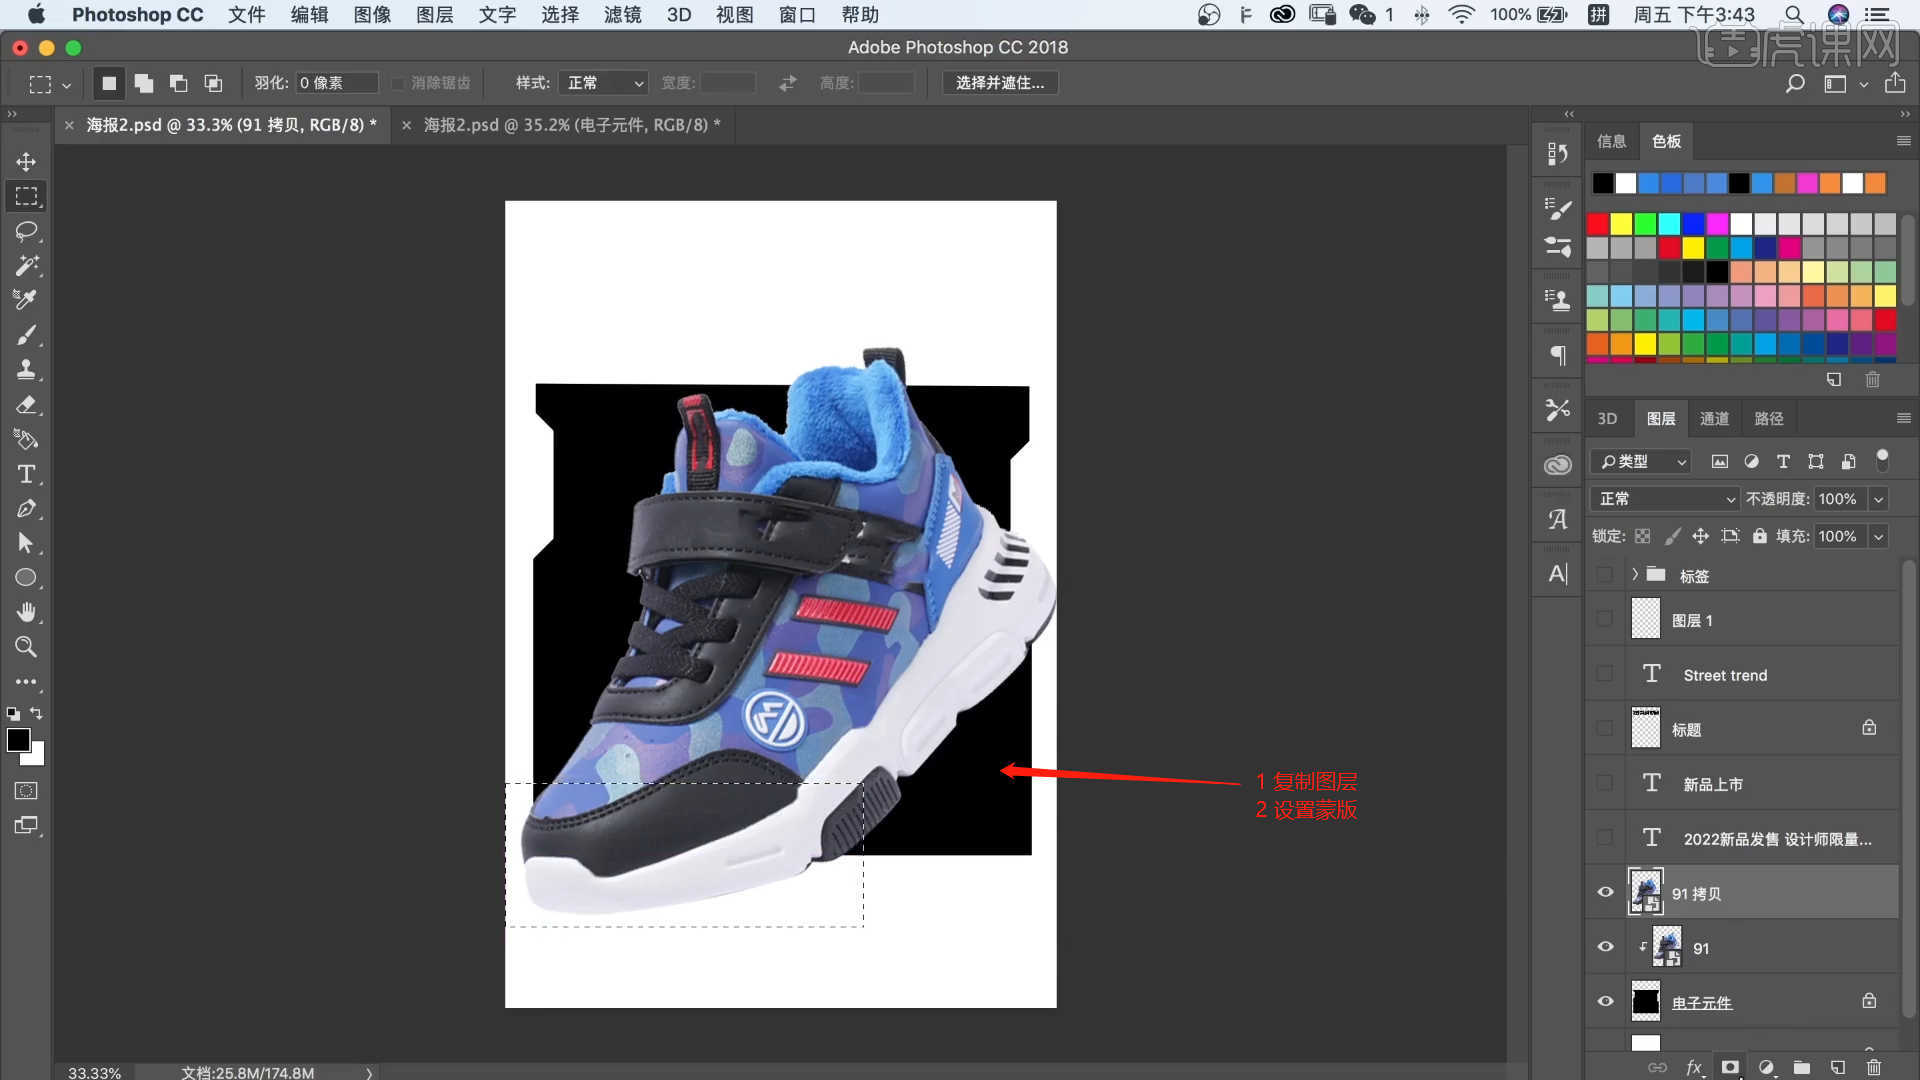Select the Path Selection tool
1920x1080 pixels.
26,543
